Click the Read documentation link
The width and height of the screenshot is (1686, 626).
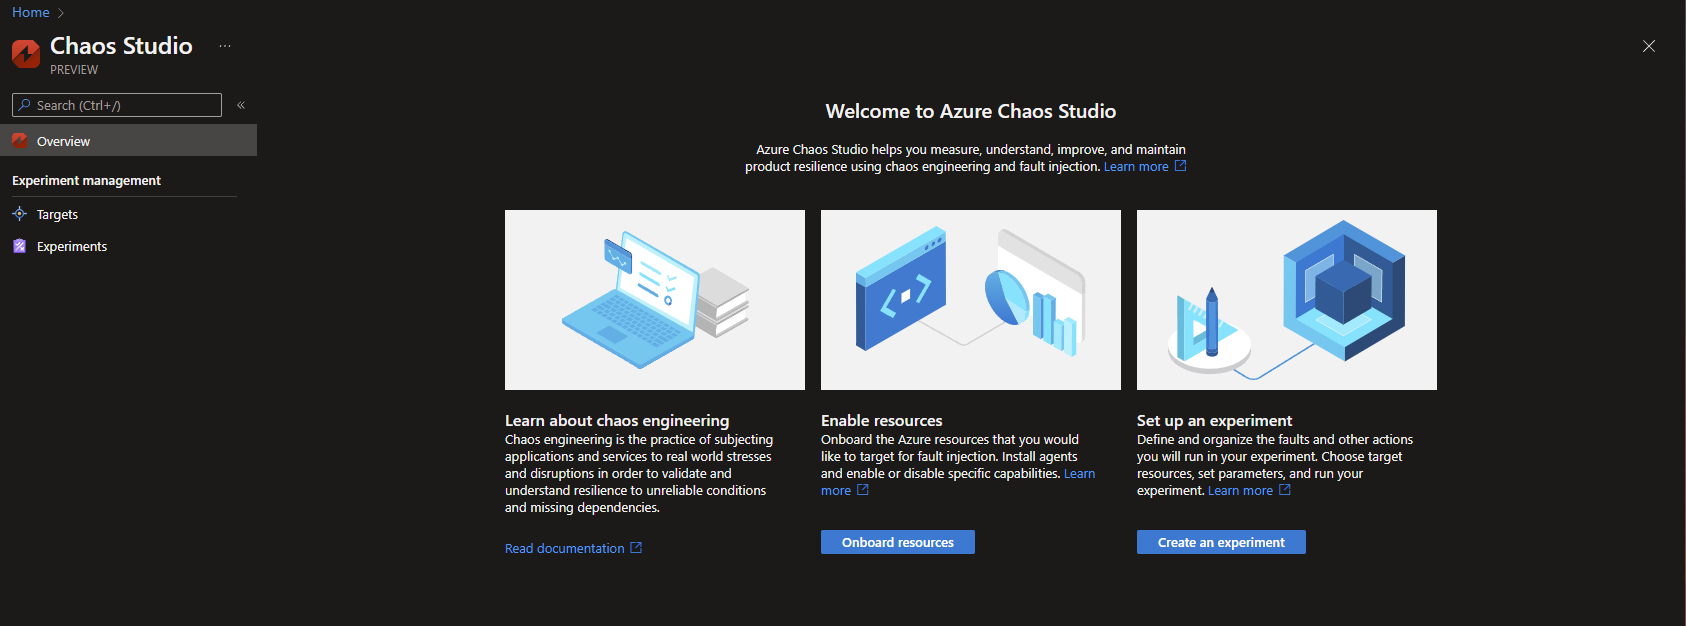click(565, 548)
